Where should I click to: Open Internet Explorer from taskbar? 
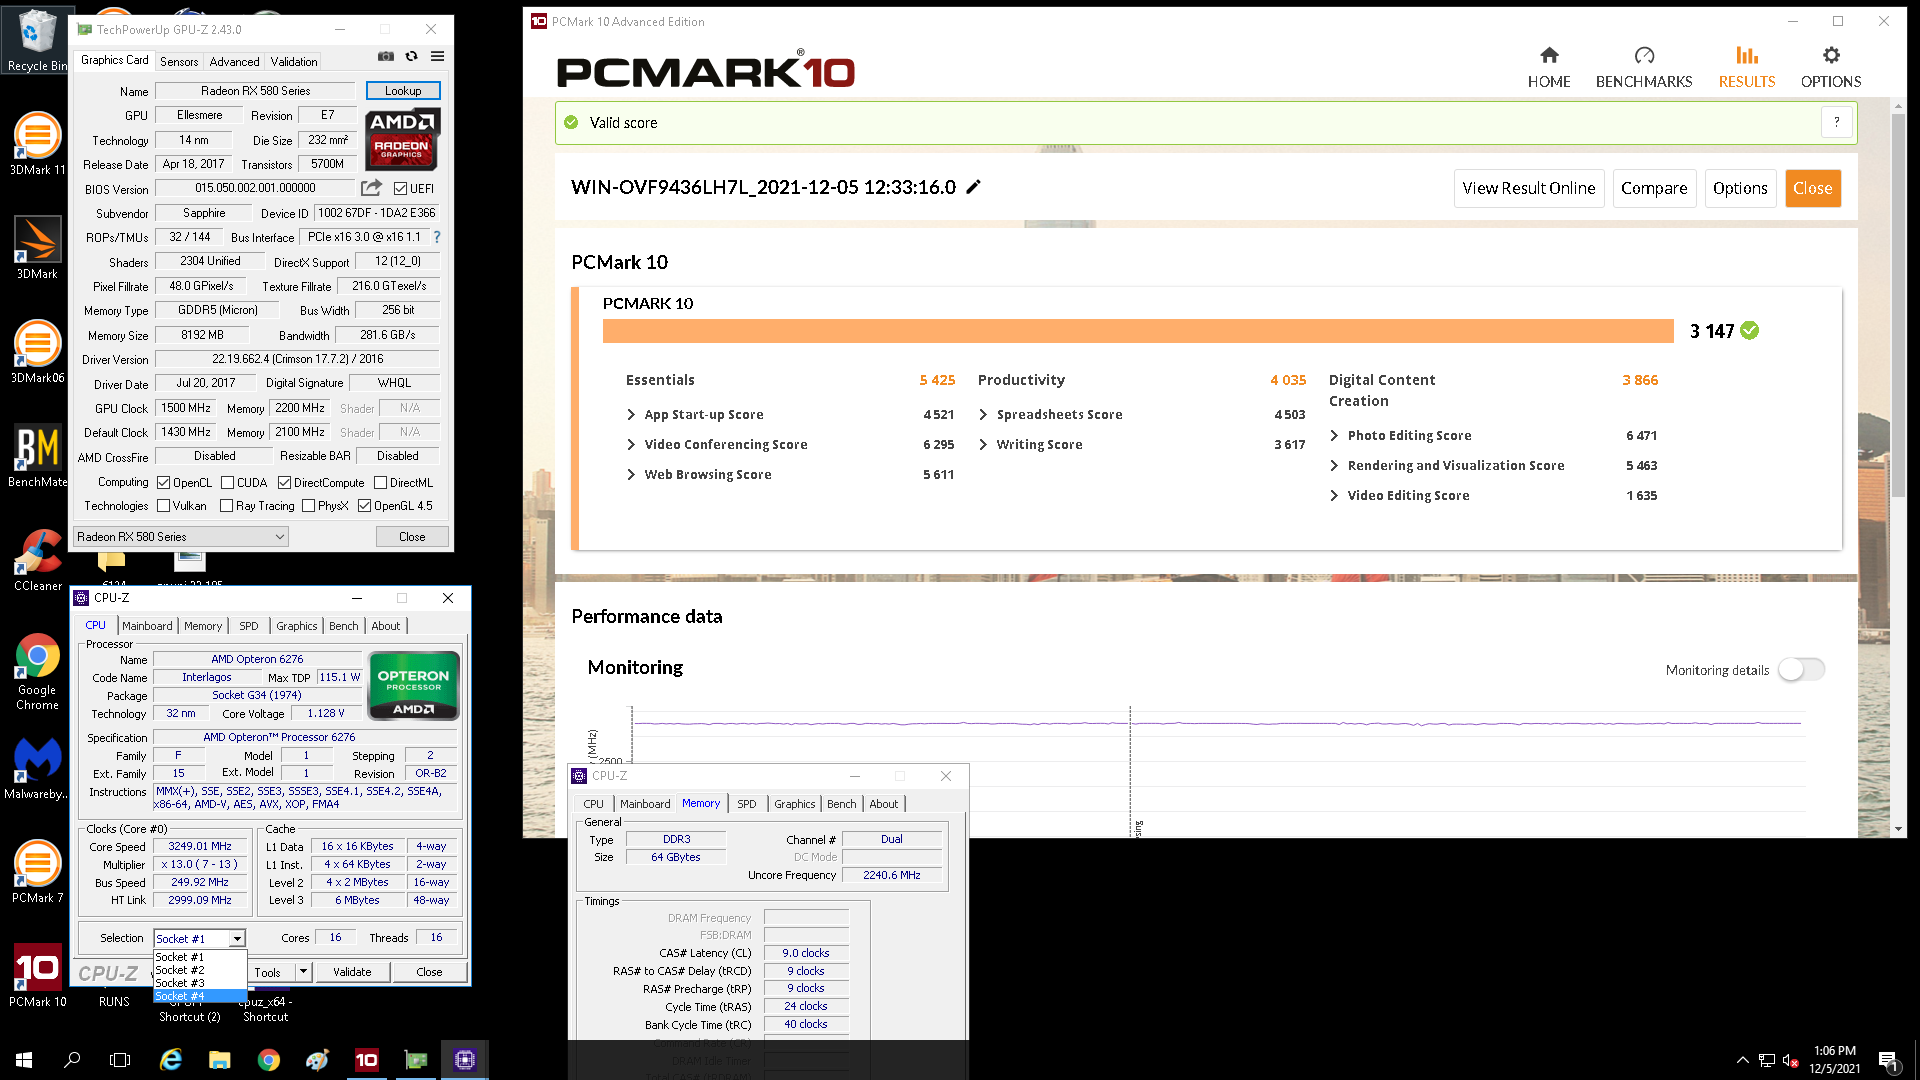(171, 1060)
